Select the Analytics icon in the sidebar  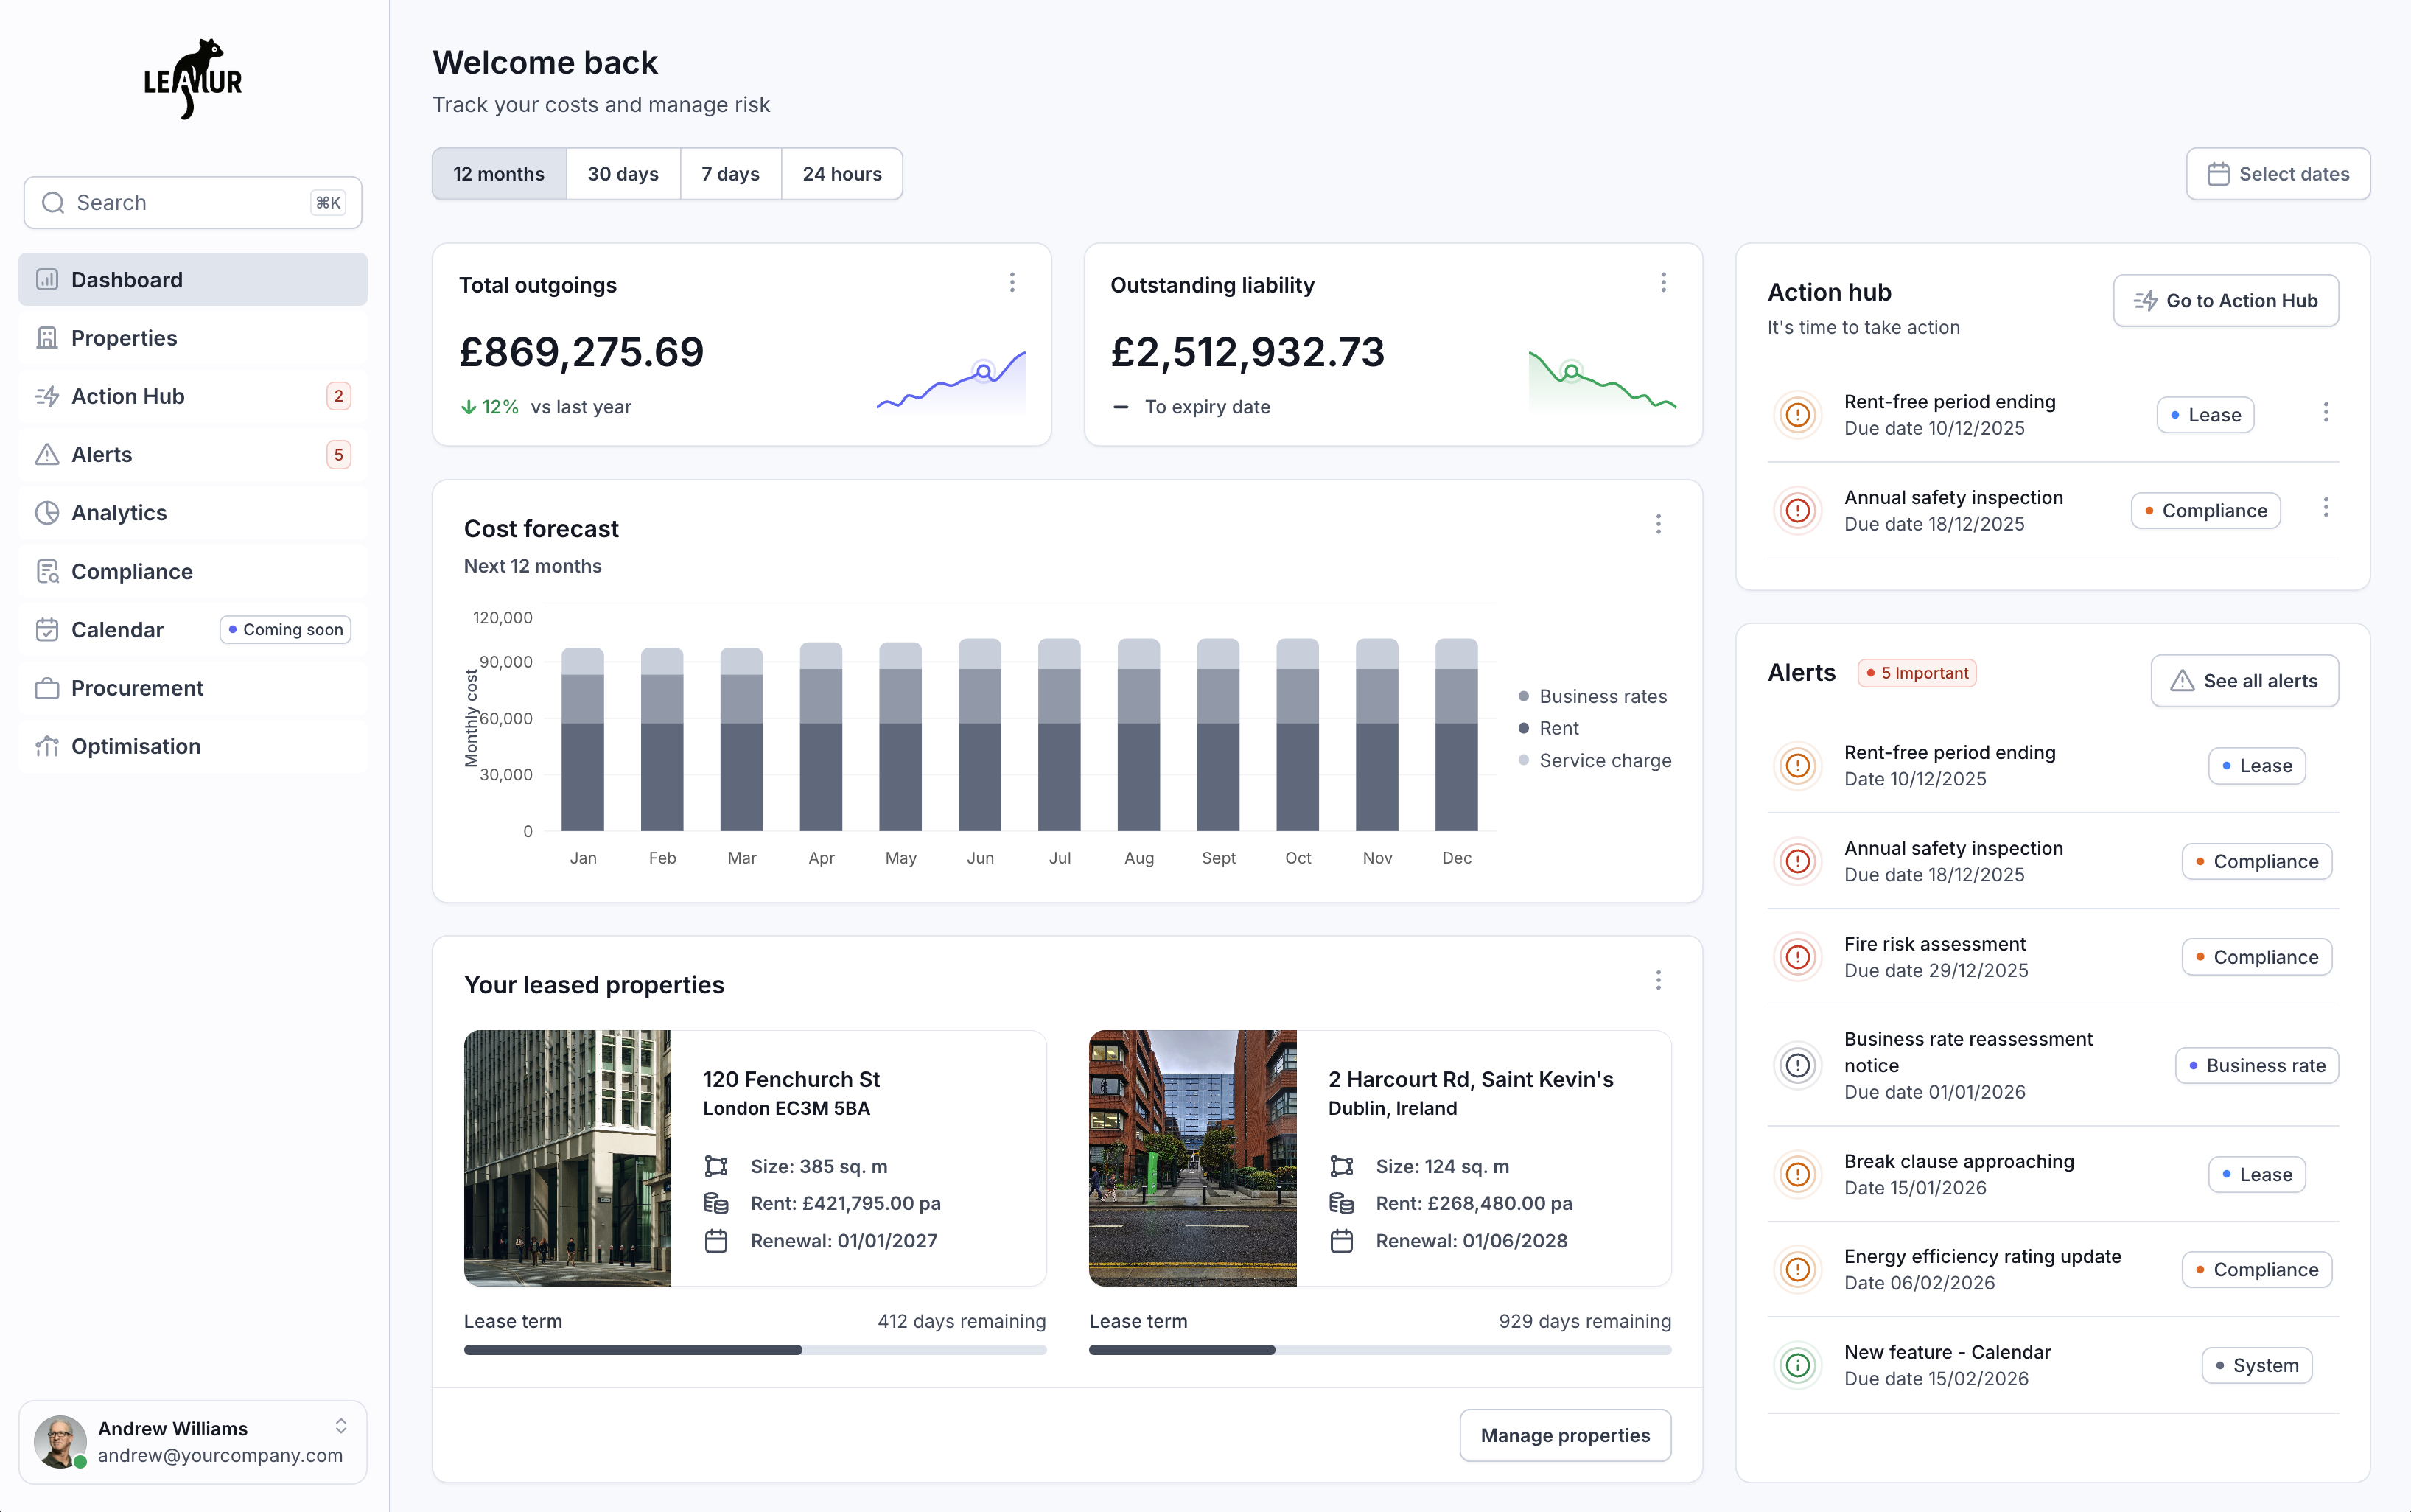pos(47,512)
